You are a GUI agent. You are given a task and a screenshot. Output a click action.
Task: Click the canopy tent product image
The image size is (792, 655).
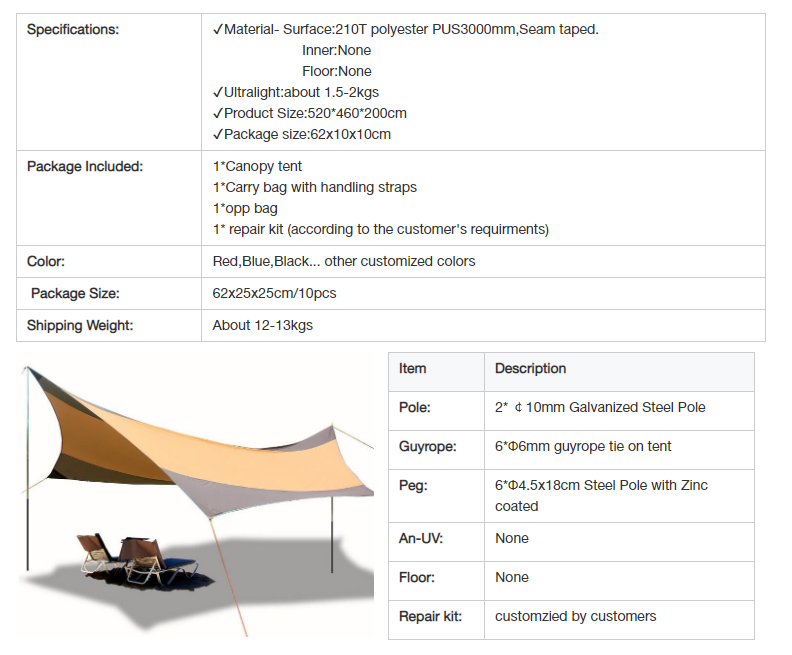pyautogui.click(x=196, y=496)
